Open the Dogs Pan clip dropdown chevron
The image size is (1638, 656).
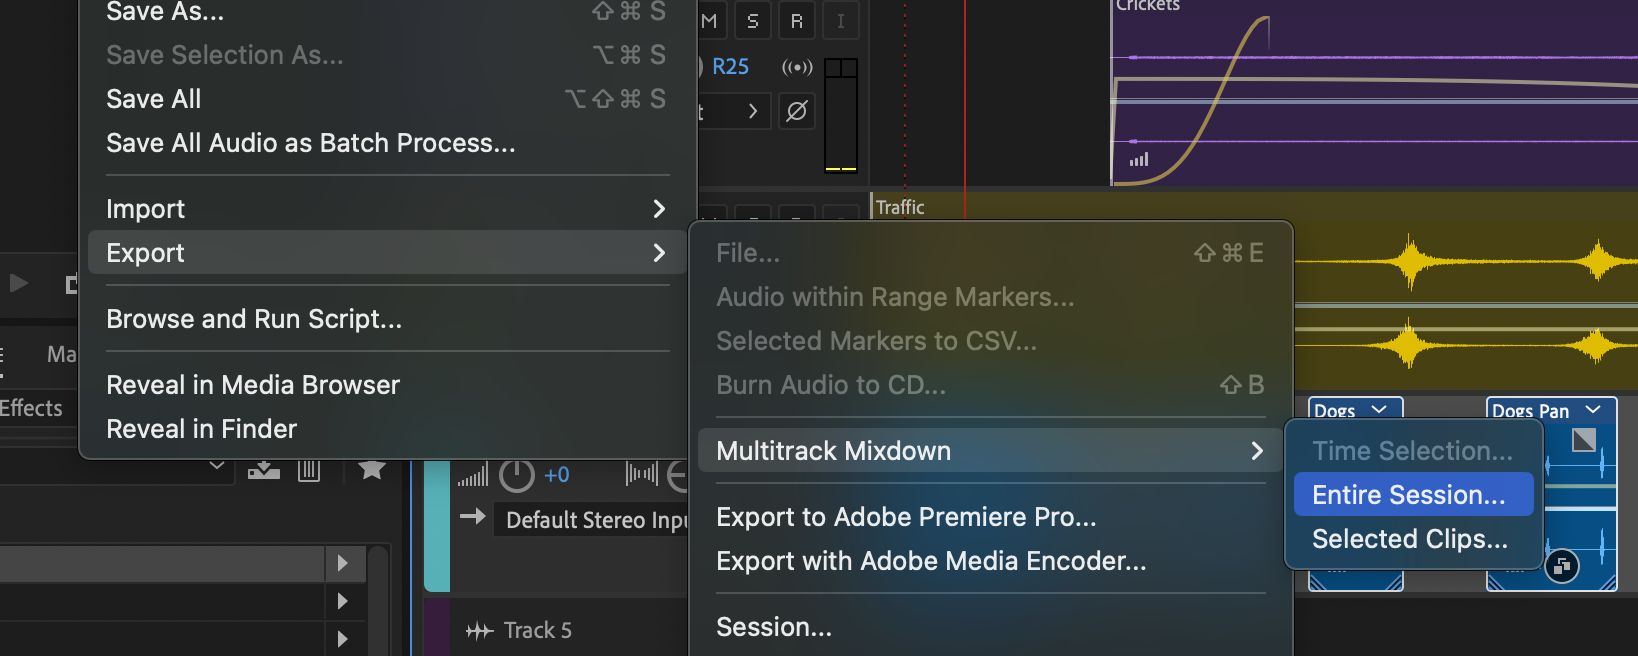(x=1593, y=410)
